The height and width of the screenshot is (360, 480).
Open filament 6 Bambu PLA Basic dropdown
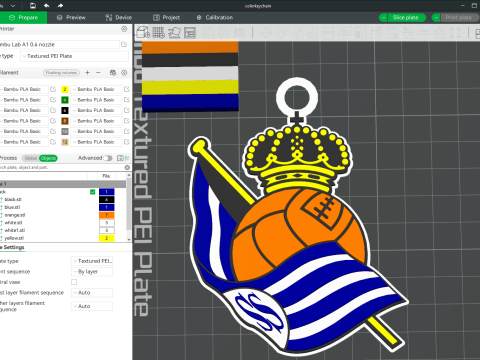(96, 110)
